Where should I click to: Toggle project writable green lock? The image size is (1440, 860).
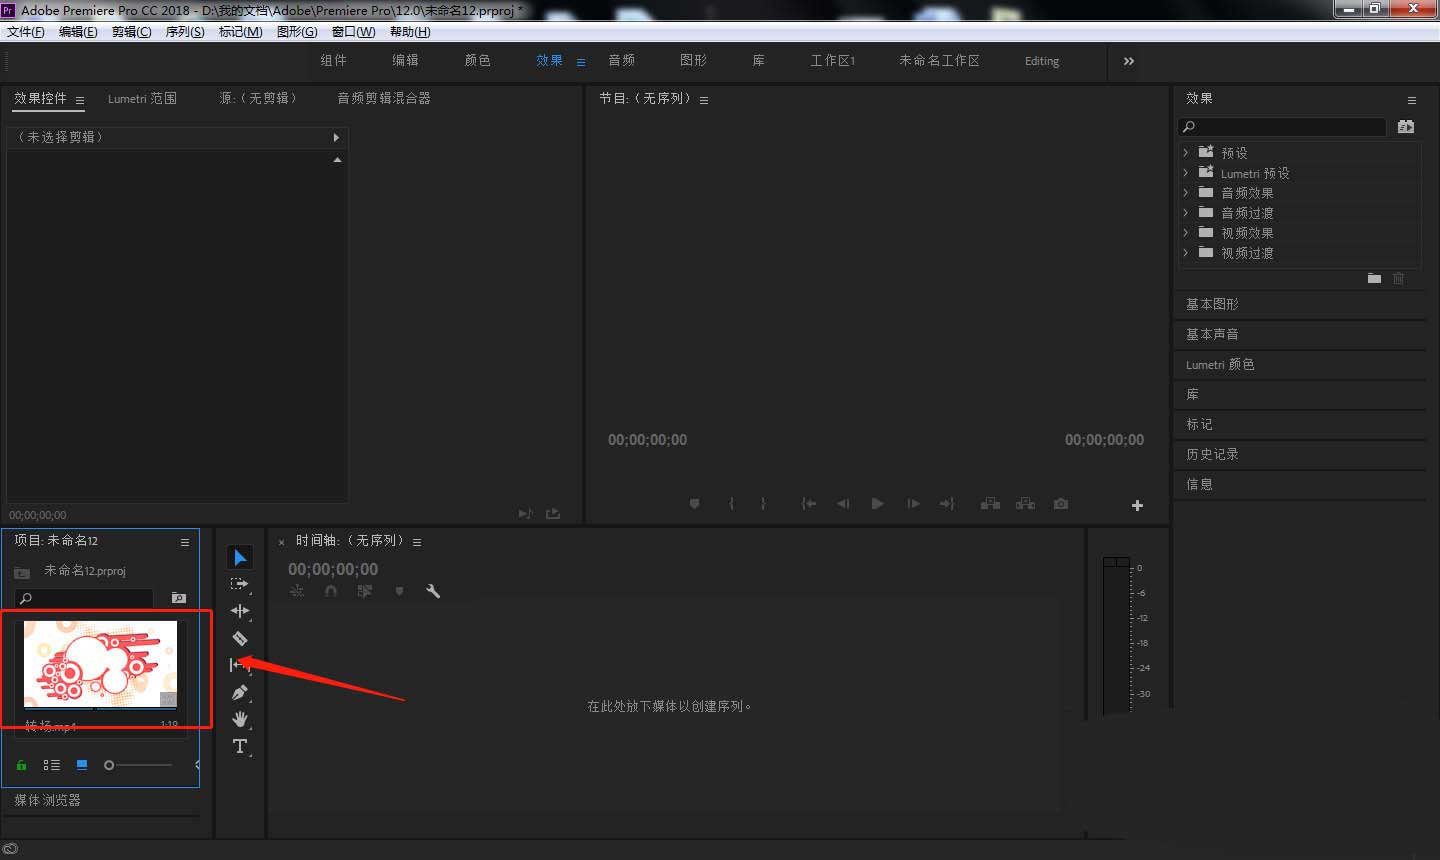[21, 765]
